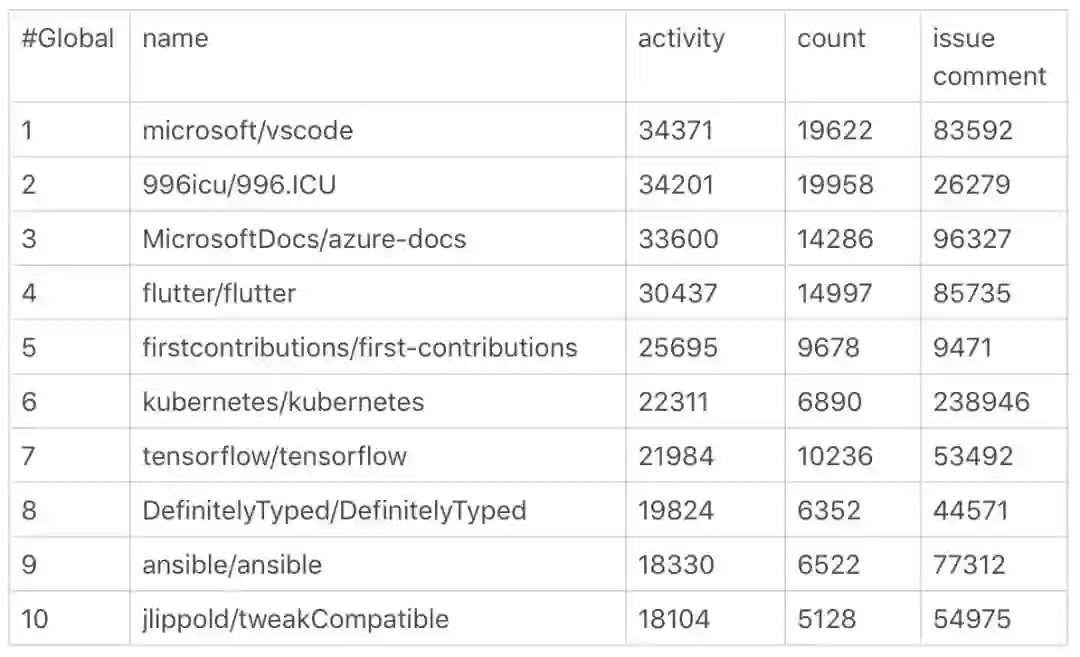Image resolution: width=1080 pixels, height=657 pixels.
Task: Click the name column header
Action: (x=175, y=39)
